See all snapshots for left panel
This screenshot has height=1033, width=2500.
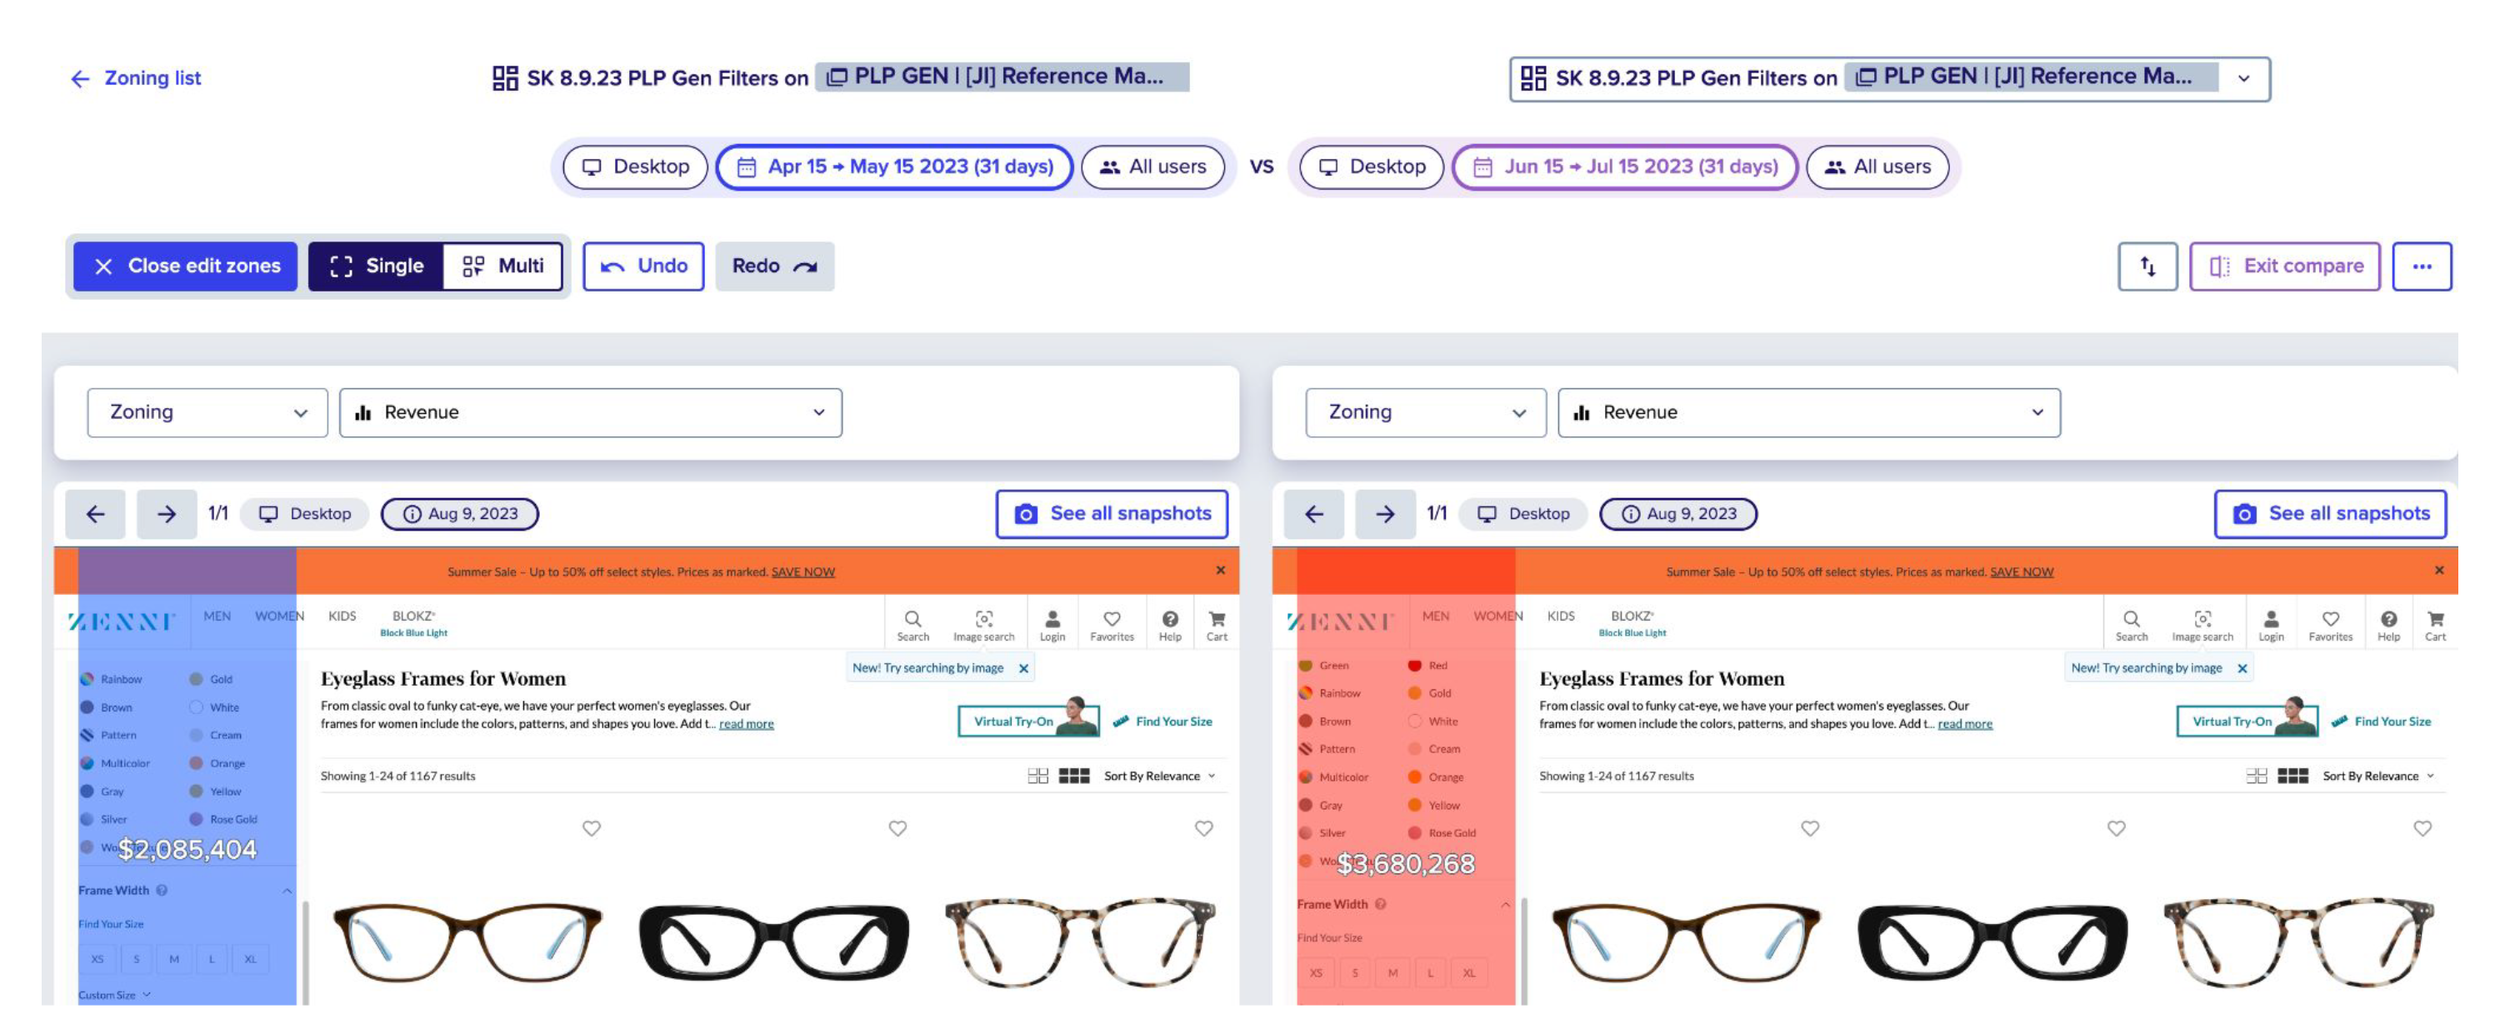1111,514
